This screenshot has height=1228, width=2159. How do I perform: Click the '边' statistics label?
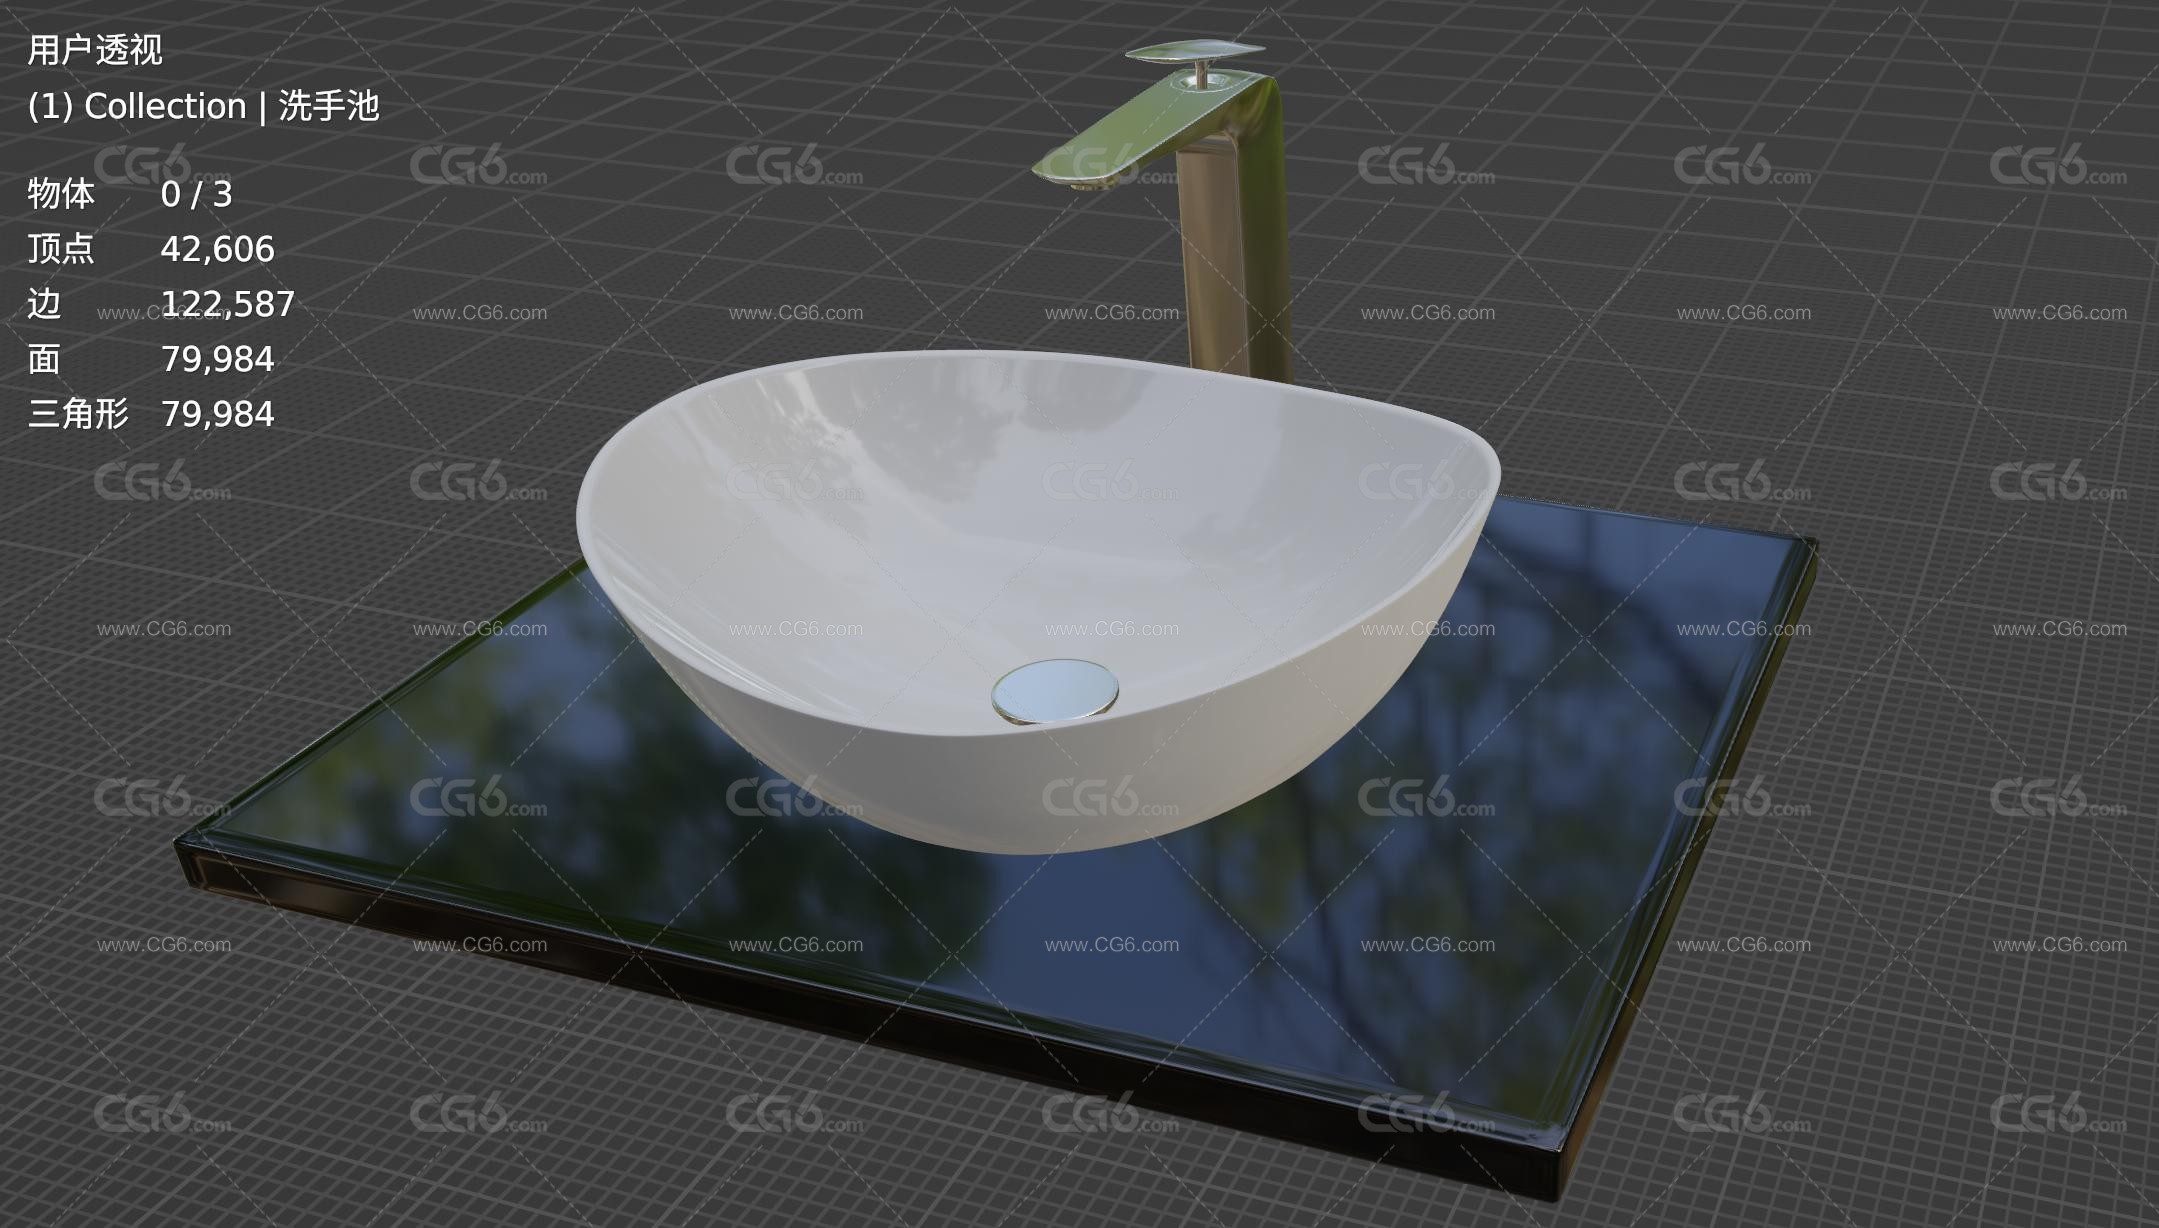pos(44,304)
